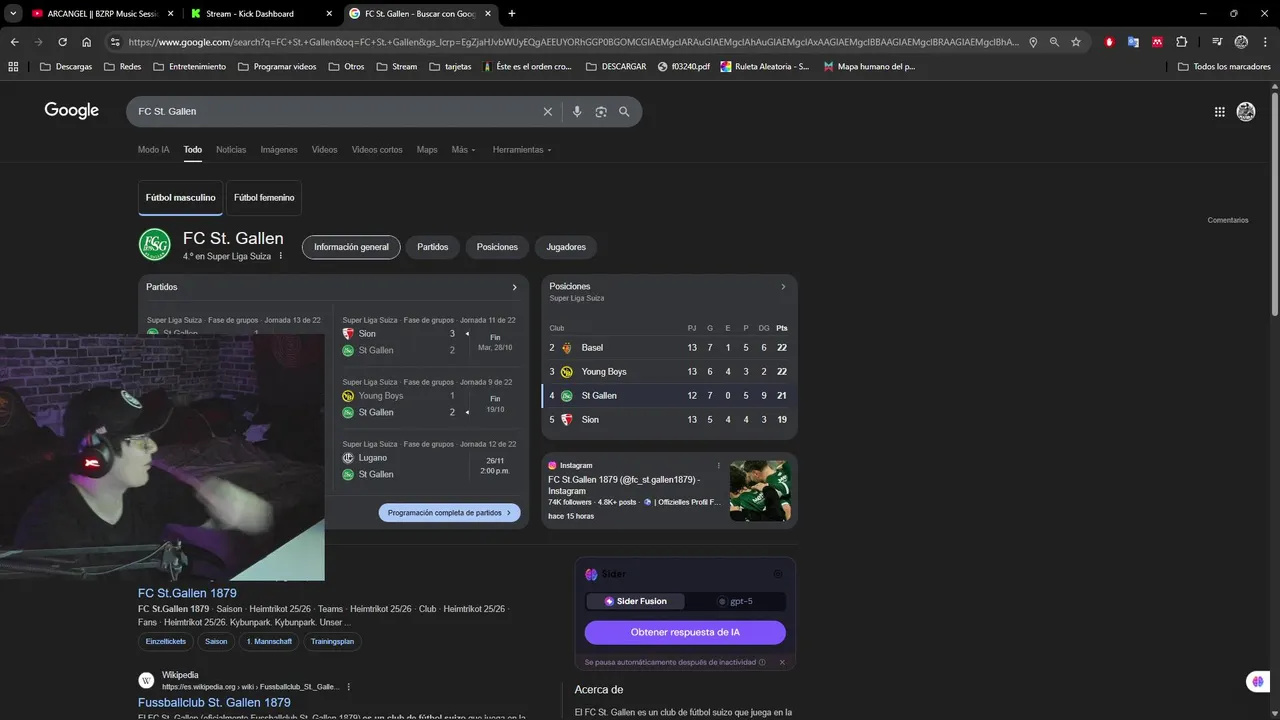Open Google account avatar on the page
Viewport: 1280px width, 720px height.
pos(1246,112)
